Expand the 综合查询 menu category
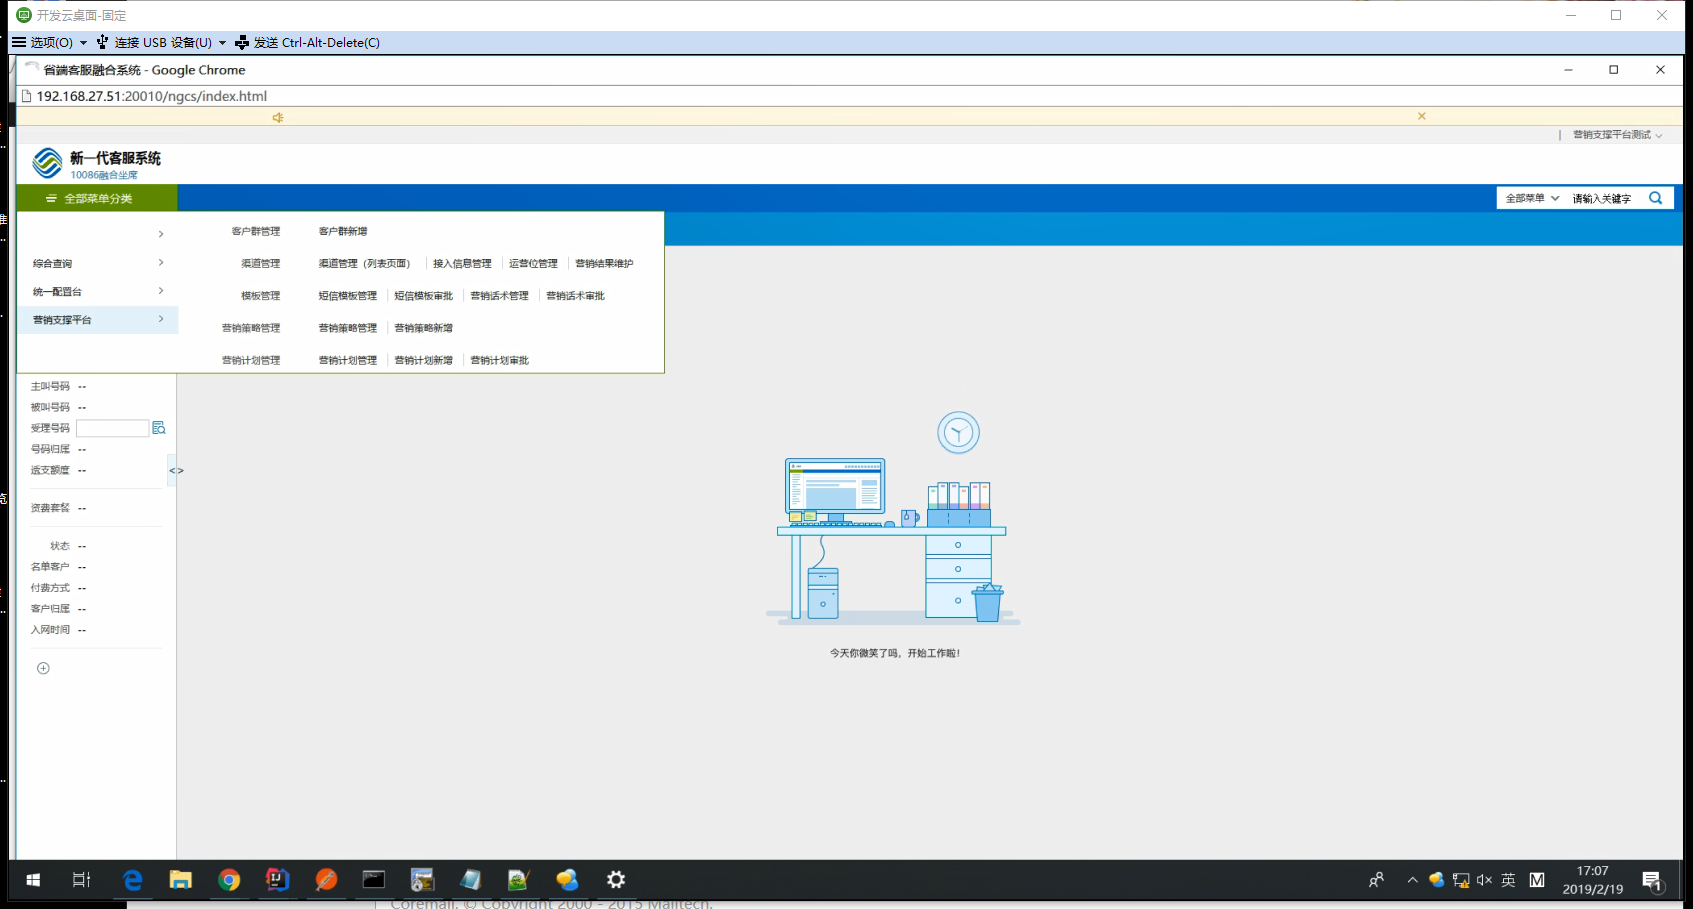 (x=97, y=263)
